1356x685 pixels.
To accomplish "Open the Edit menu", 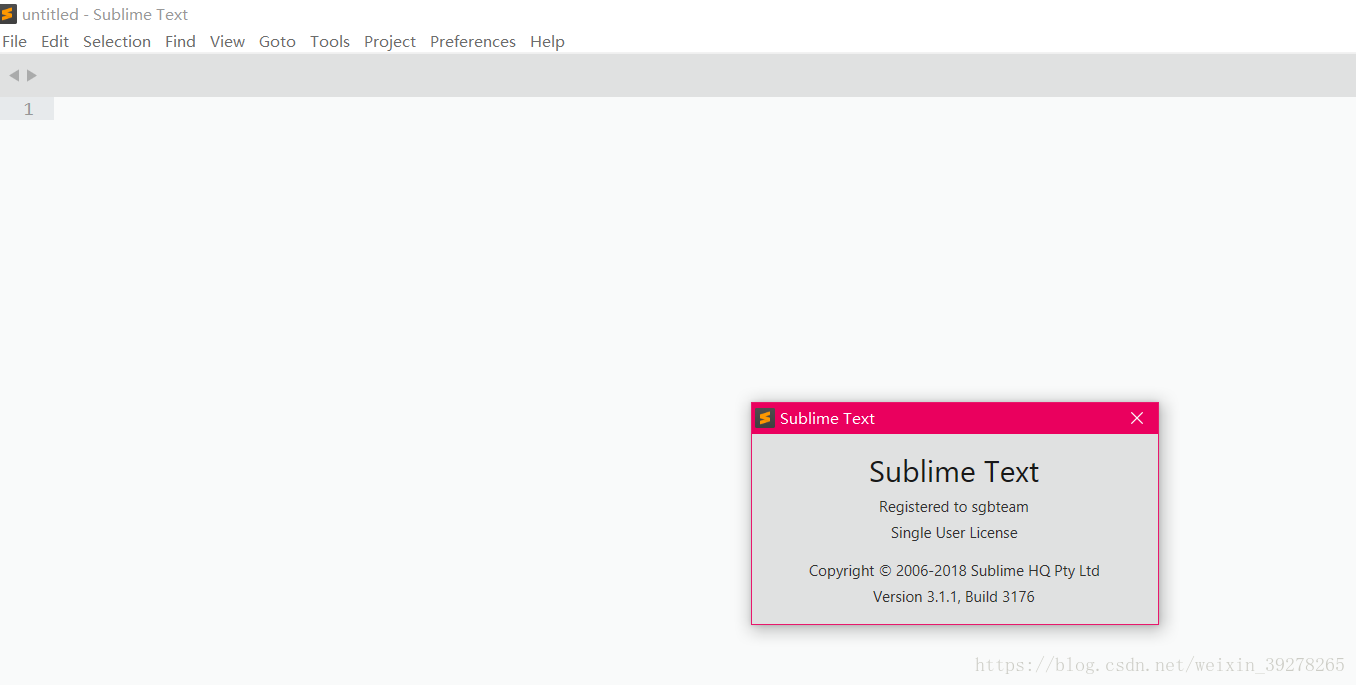I will pyautogui.click(x=55, y=41).
